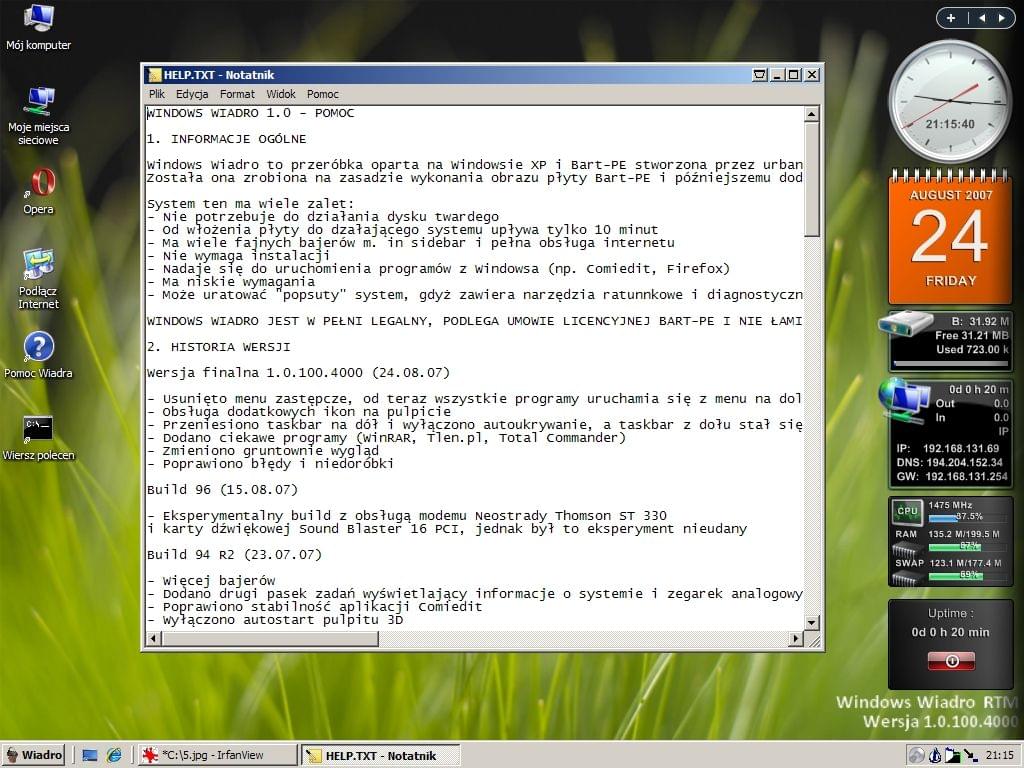
Task: Click the orange calendar gadget showing 24
Action: (x=950, y=236)
